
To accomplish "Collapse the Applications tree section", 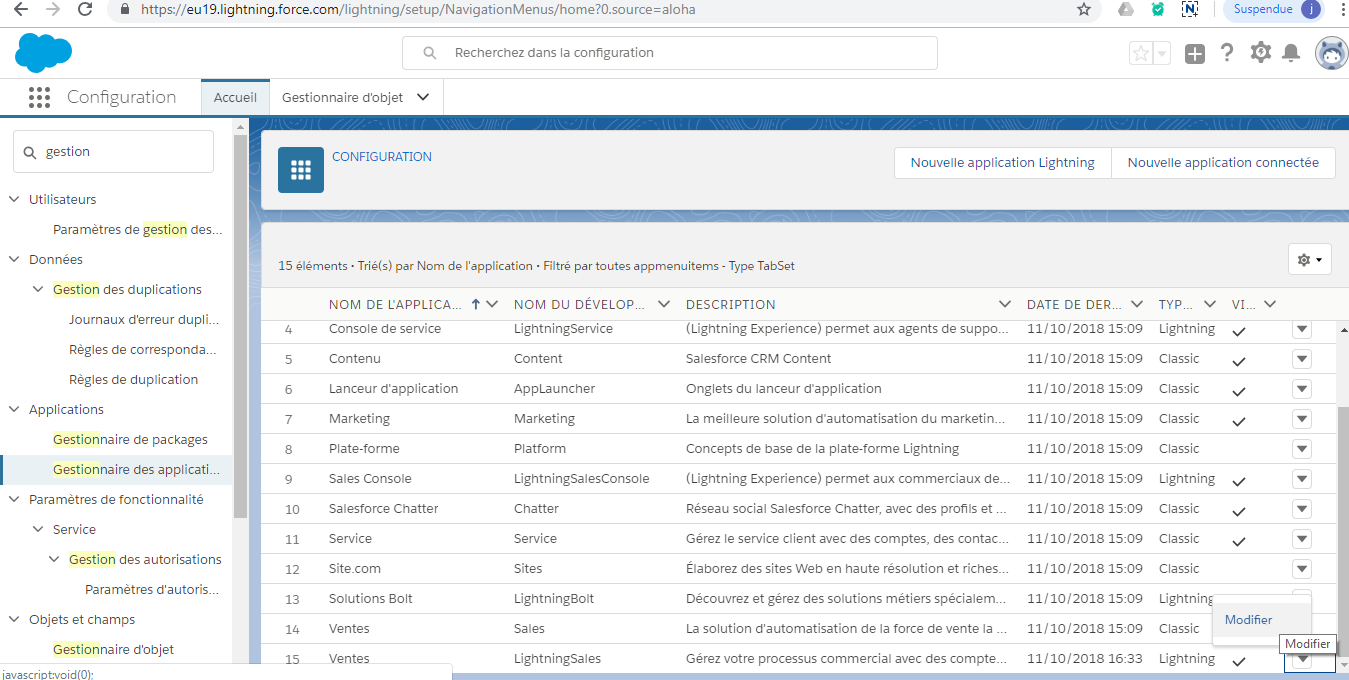I will point(14,410).
